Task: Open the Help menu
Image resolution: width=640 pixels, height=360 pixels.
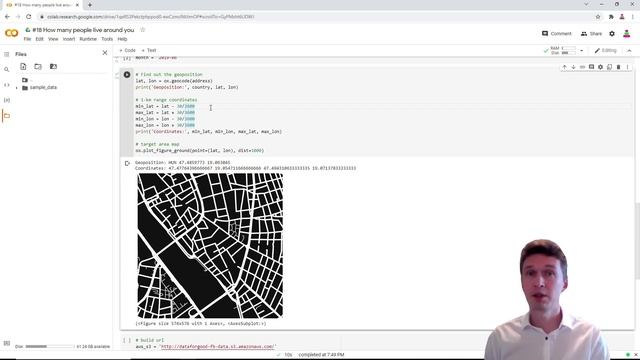Action: click(x=122, y=39)
